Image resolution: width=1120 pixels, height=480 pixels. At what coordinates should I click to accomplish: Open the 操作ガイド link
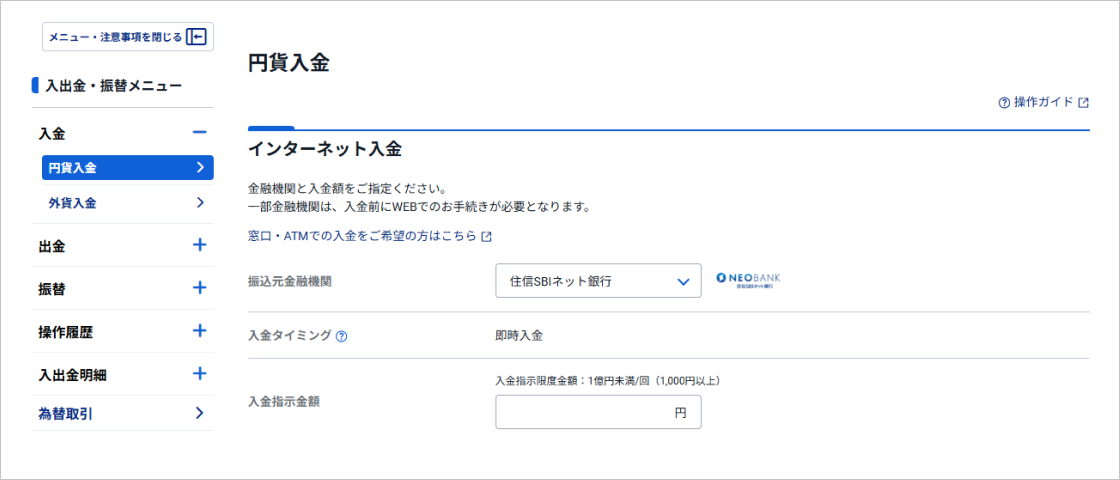tap(1043, 103)
